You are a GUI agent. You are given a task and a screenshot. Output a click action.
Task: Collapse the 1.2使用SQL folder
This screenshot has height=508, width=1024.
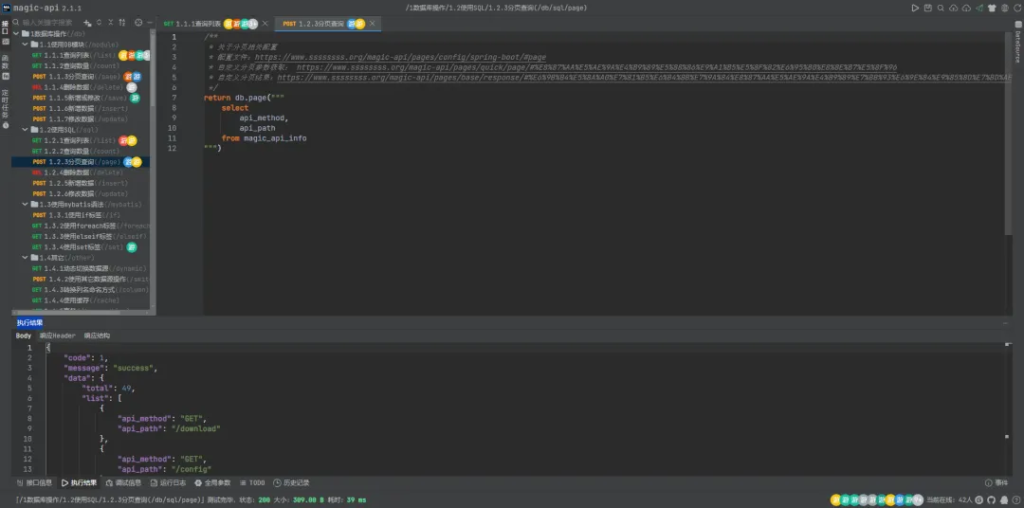(x=25, y=130)
